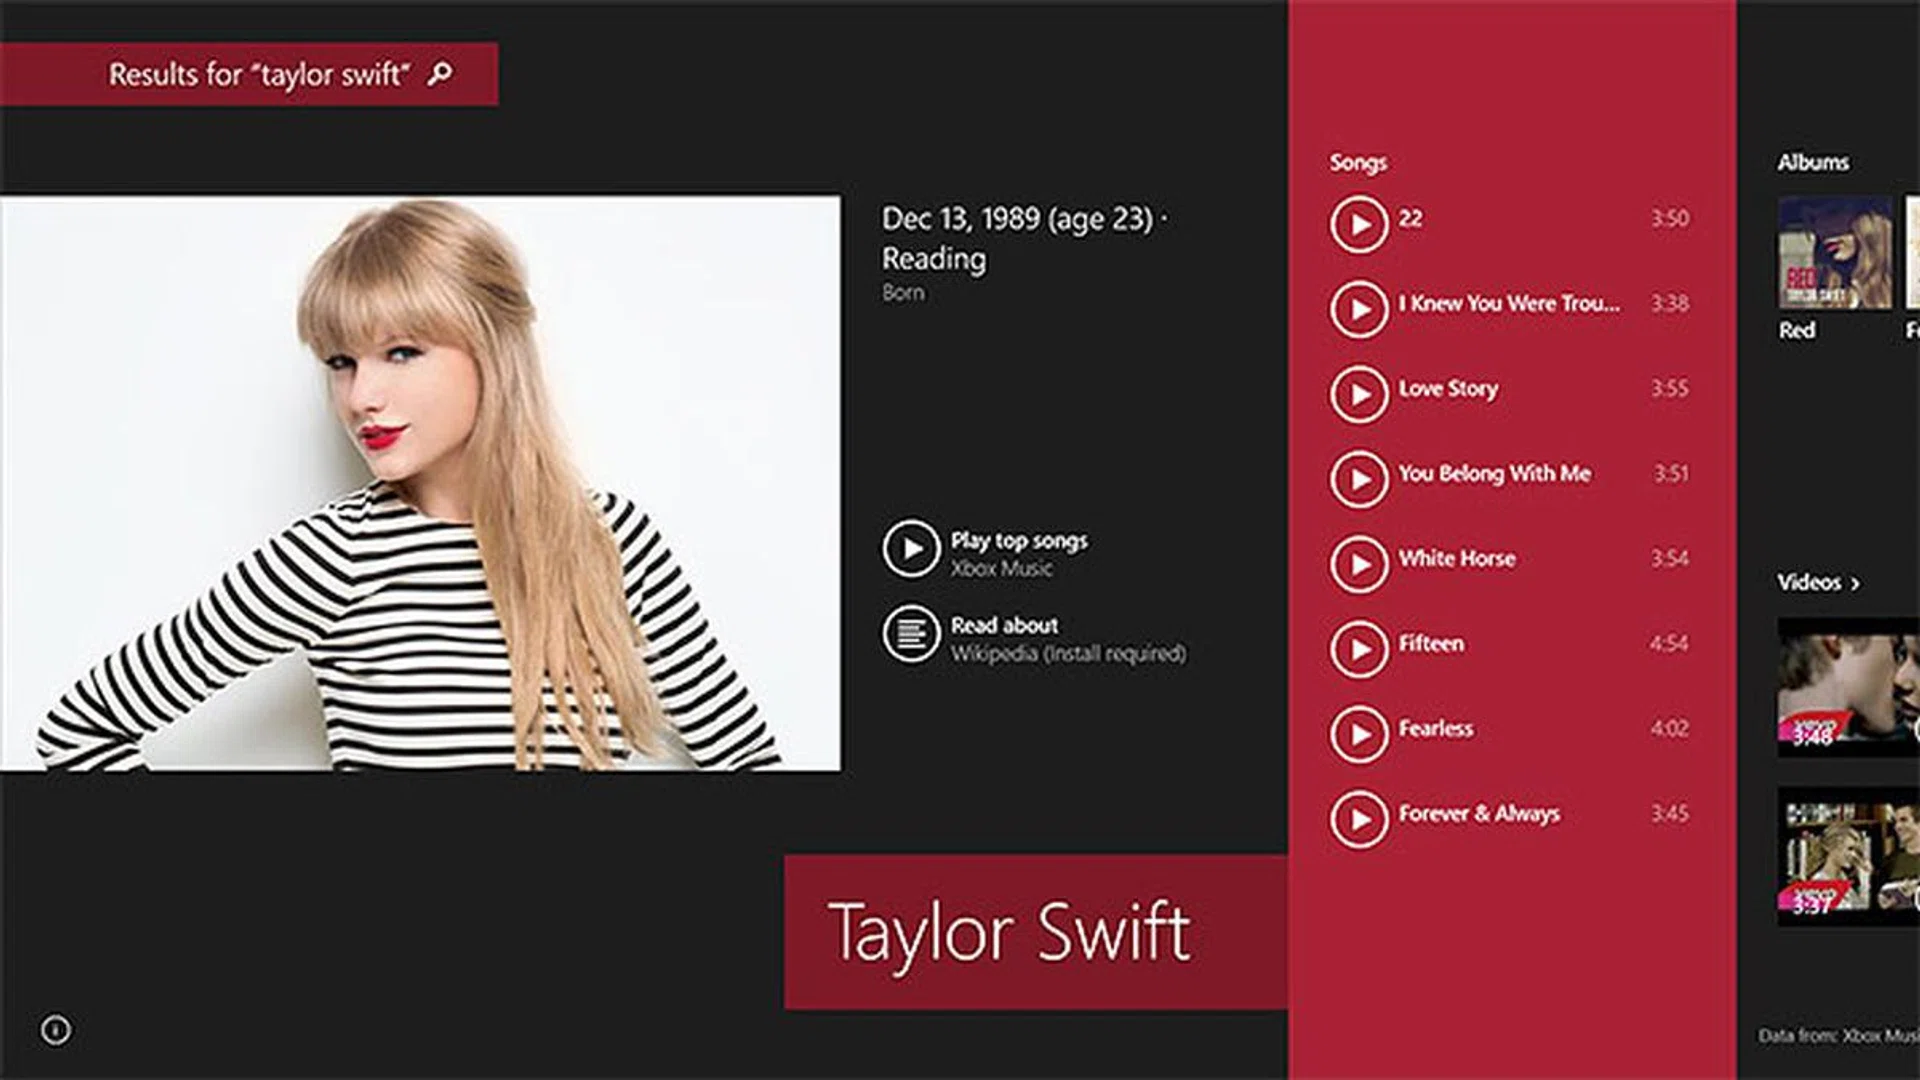The image size is (1920, 1080).
Task: Play You Belong With Me
Action: pyautogui.click(x=1358, y=479)
